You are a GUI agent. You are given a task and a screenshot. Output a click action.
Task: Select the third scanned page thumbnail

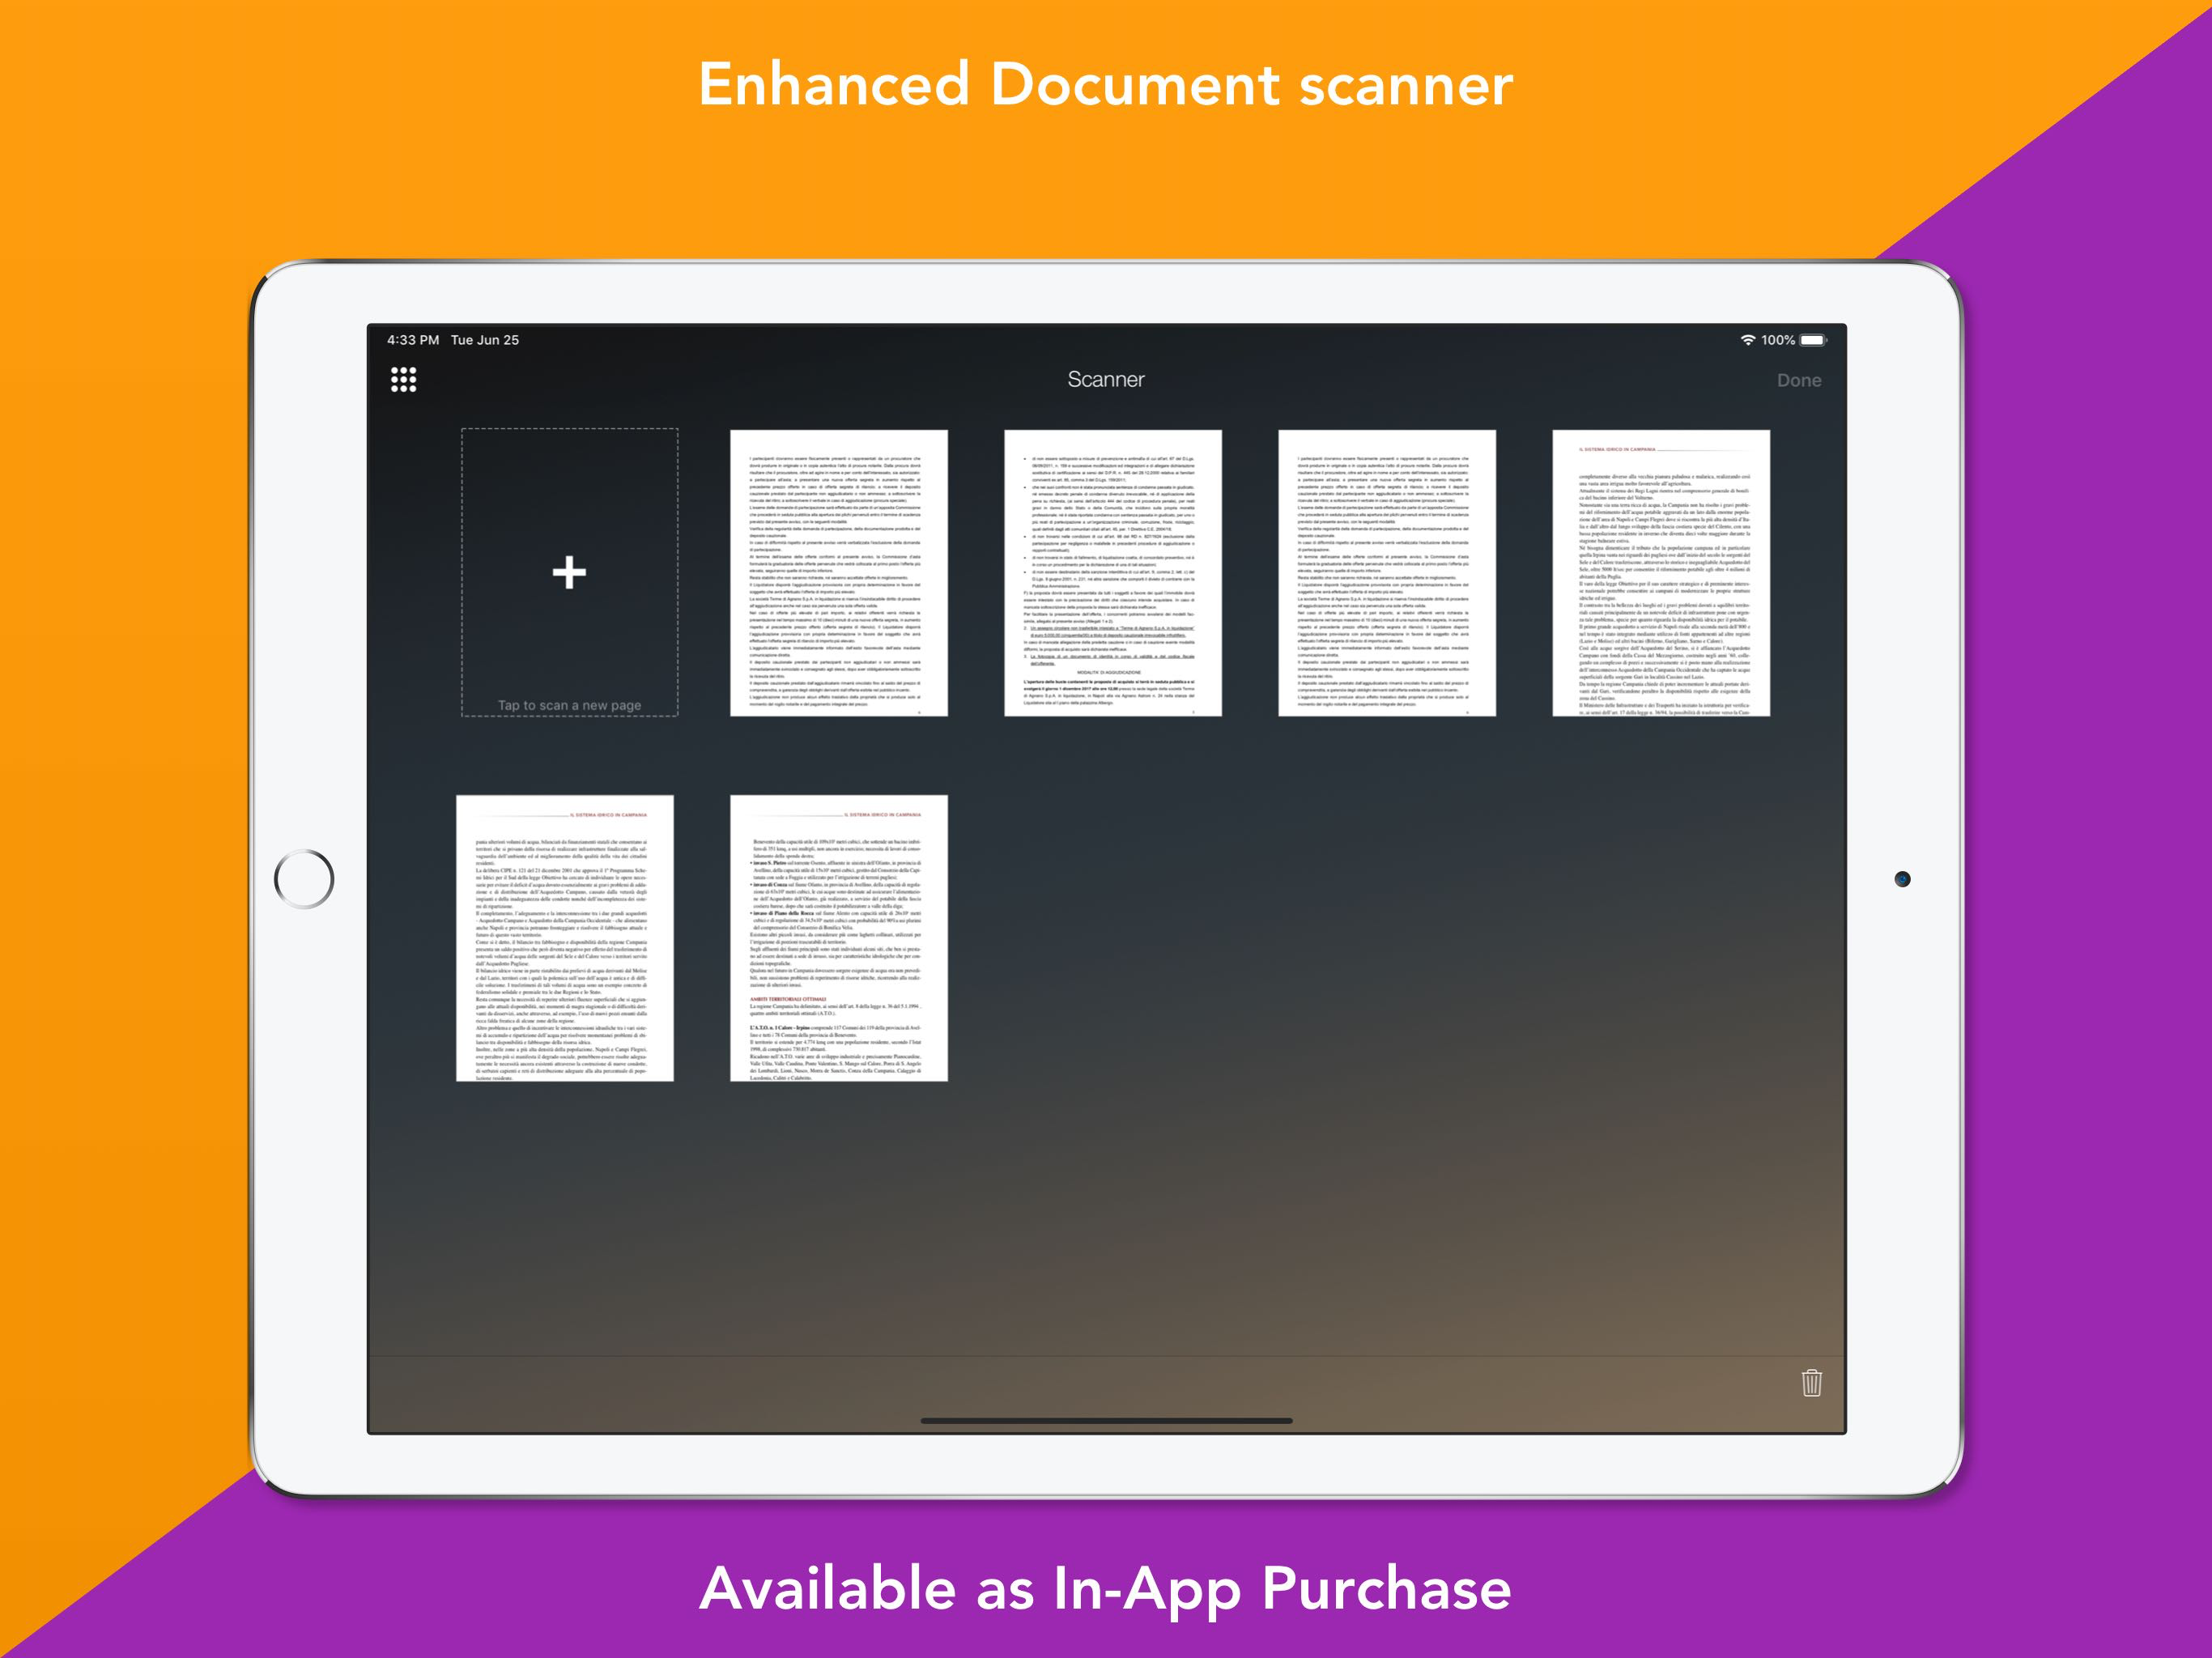1386,573
